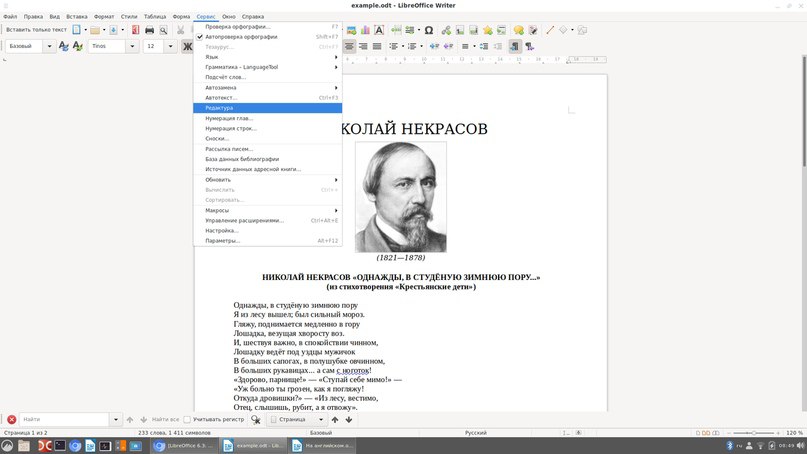807x454 pixels.
Task: Open Управление расширениями
Action: click(268, 220)
